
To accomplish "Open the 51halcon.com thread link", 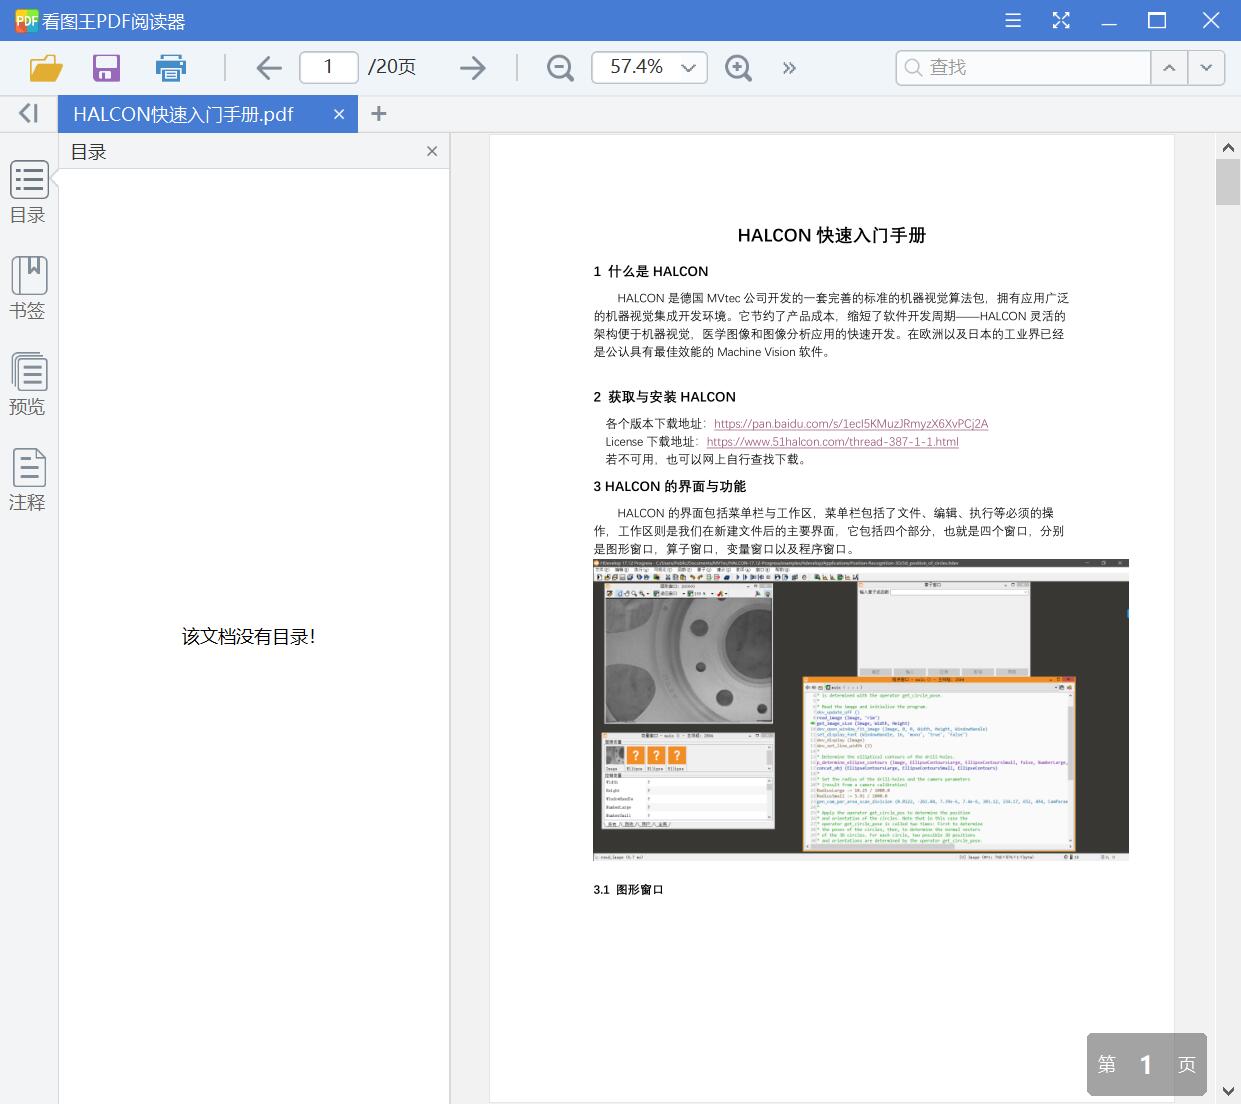I will [832, 442].
